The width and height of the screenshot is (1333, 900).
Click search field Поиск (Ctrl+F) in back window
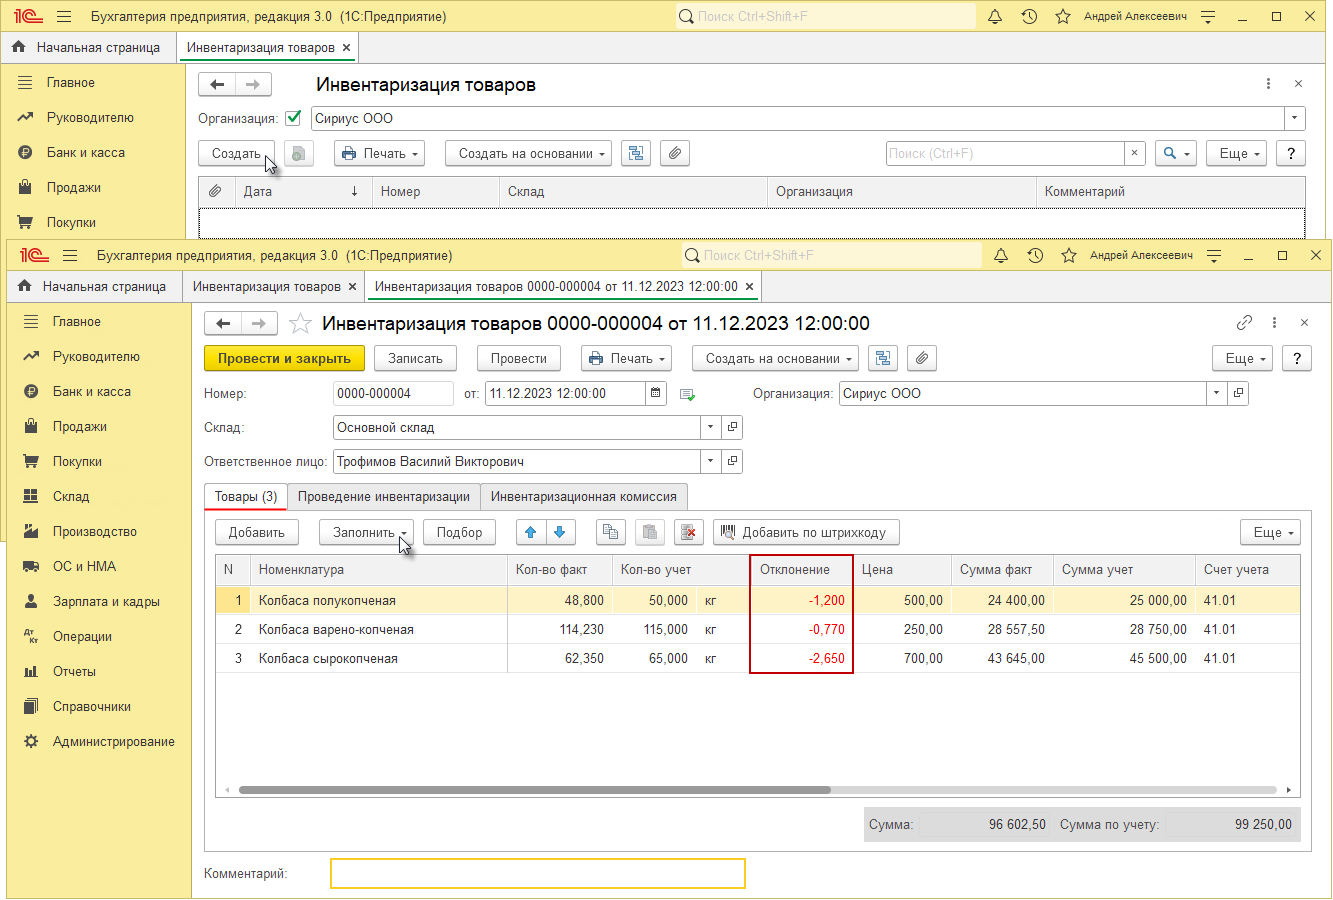tap(1005, 153)
